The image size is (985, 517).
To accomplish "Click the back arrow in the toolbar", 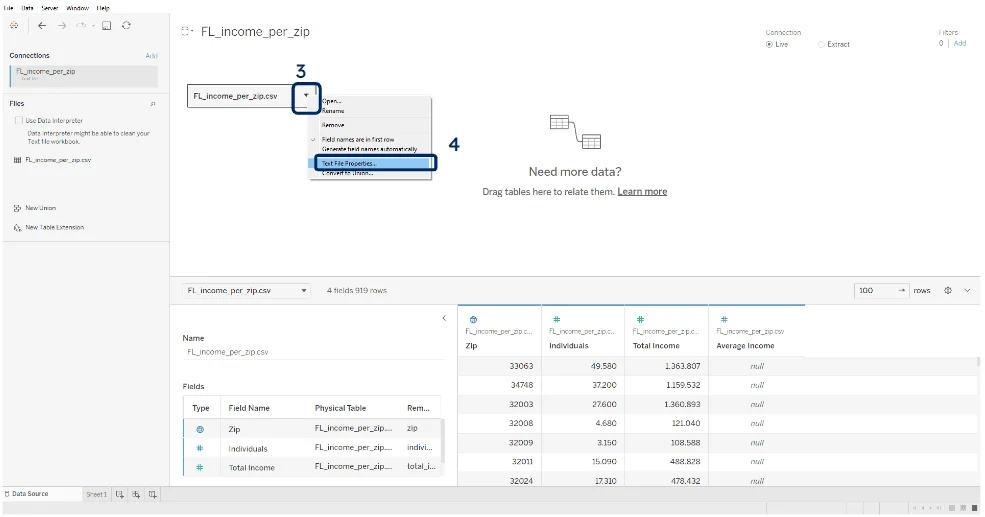I will (x=42, y=25).
